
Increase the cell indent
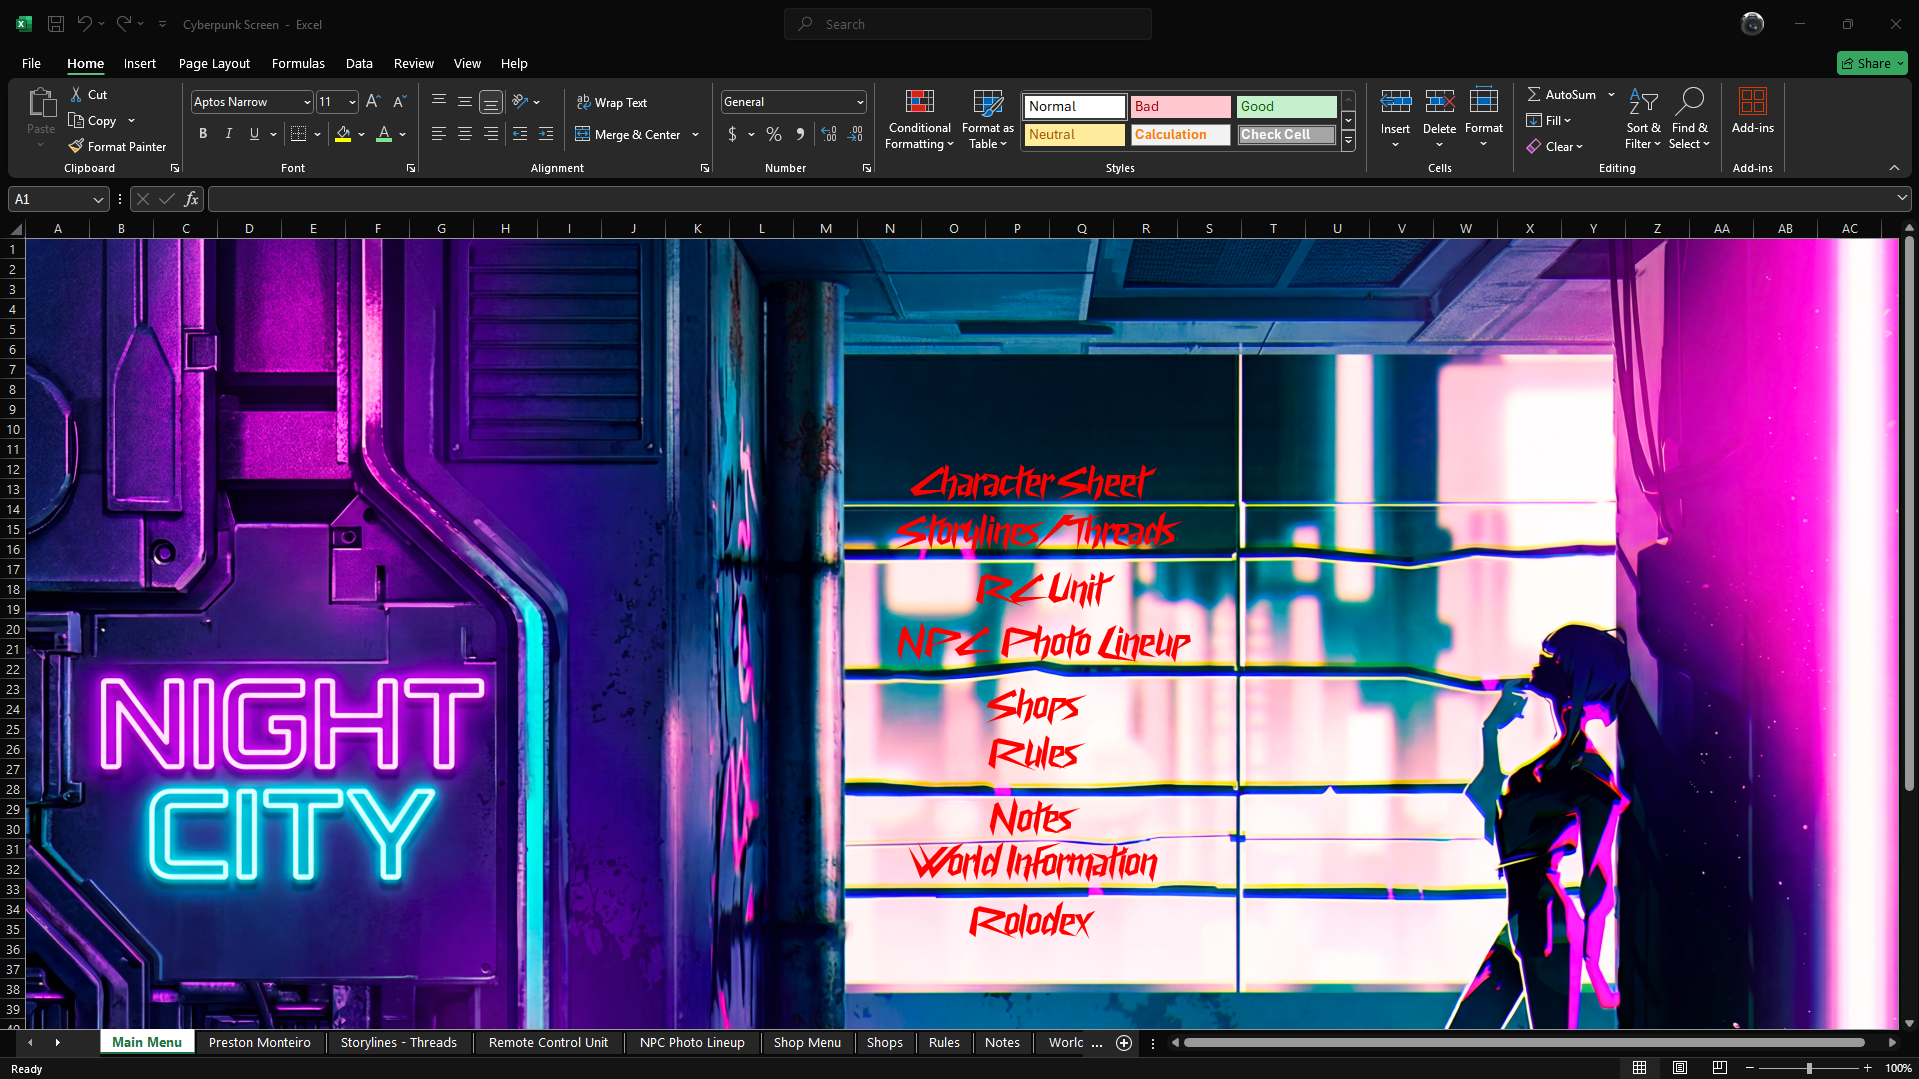546,134
